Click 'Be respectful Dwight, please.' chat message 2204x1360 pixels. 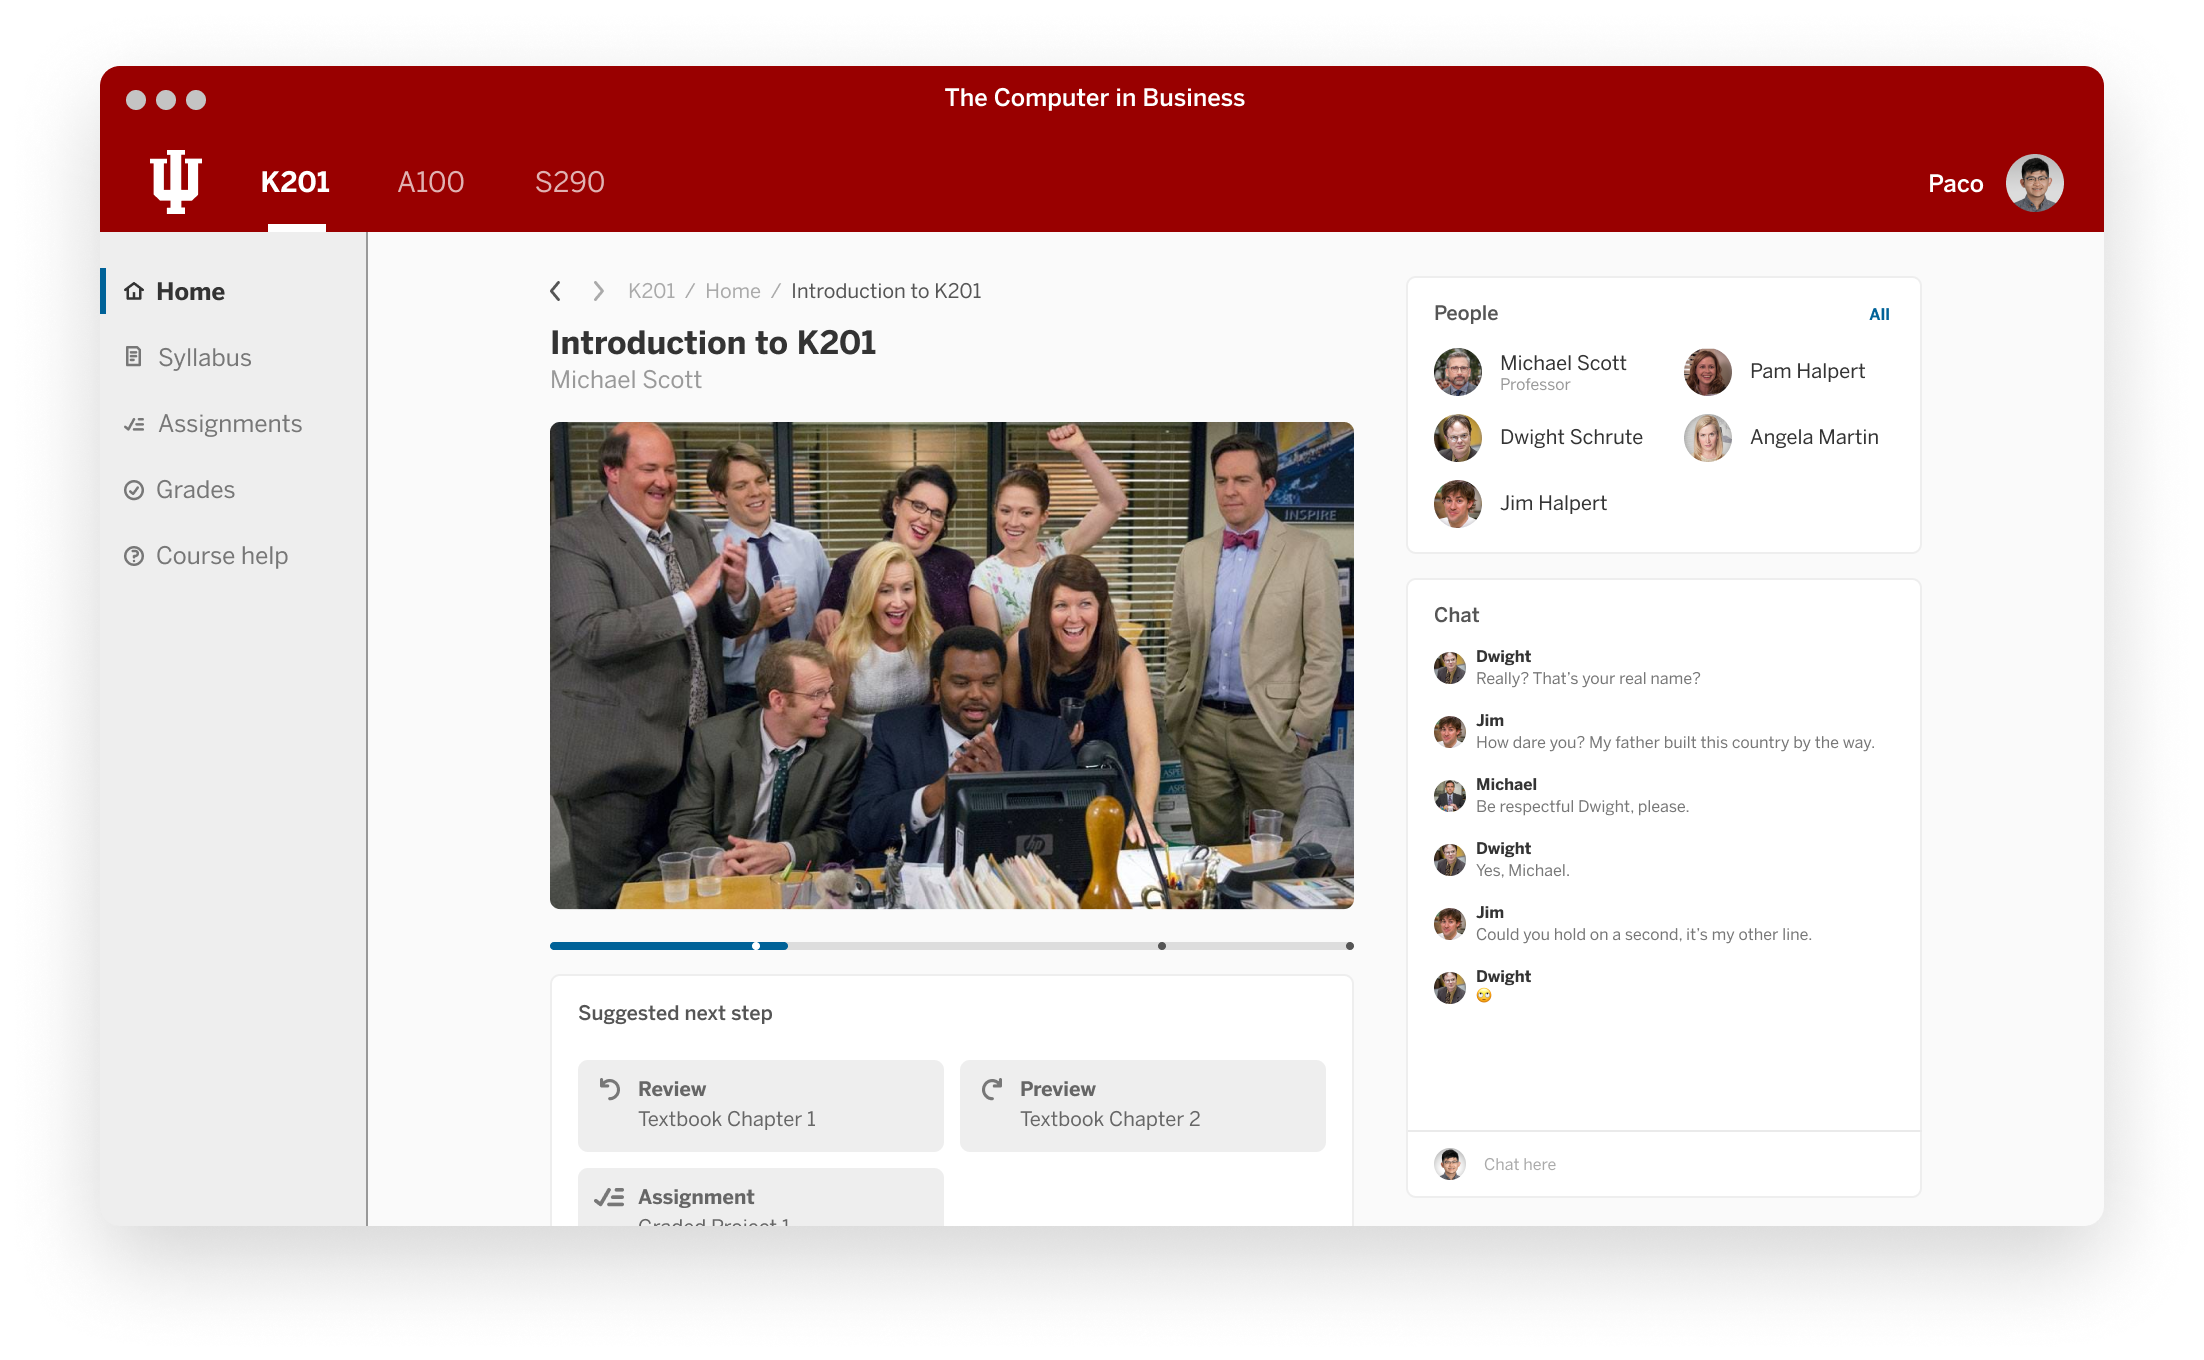(x=1582, y=807)
